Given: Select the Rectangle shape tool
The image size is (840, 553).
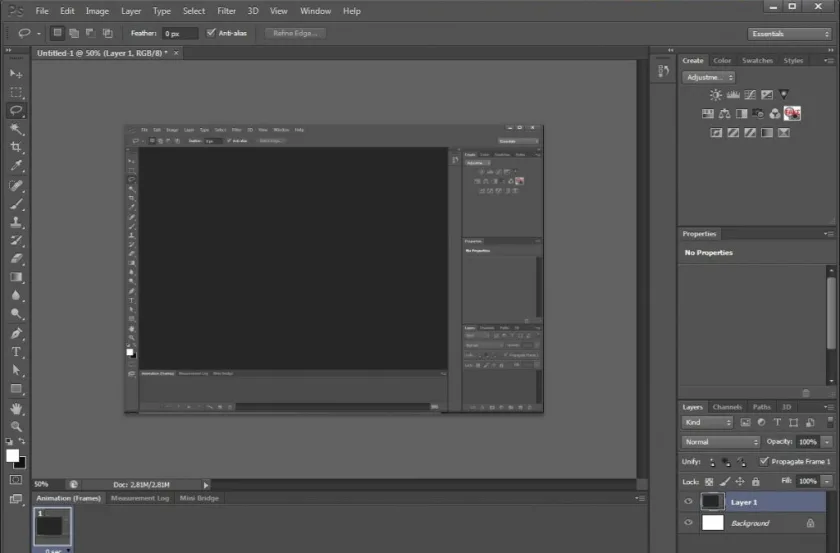Looking at the screenshot, I should click(x=16, y=389).
